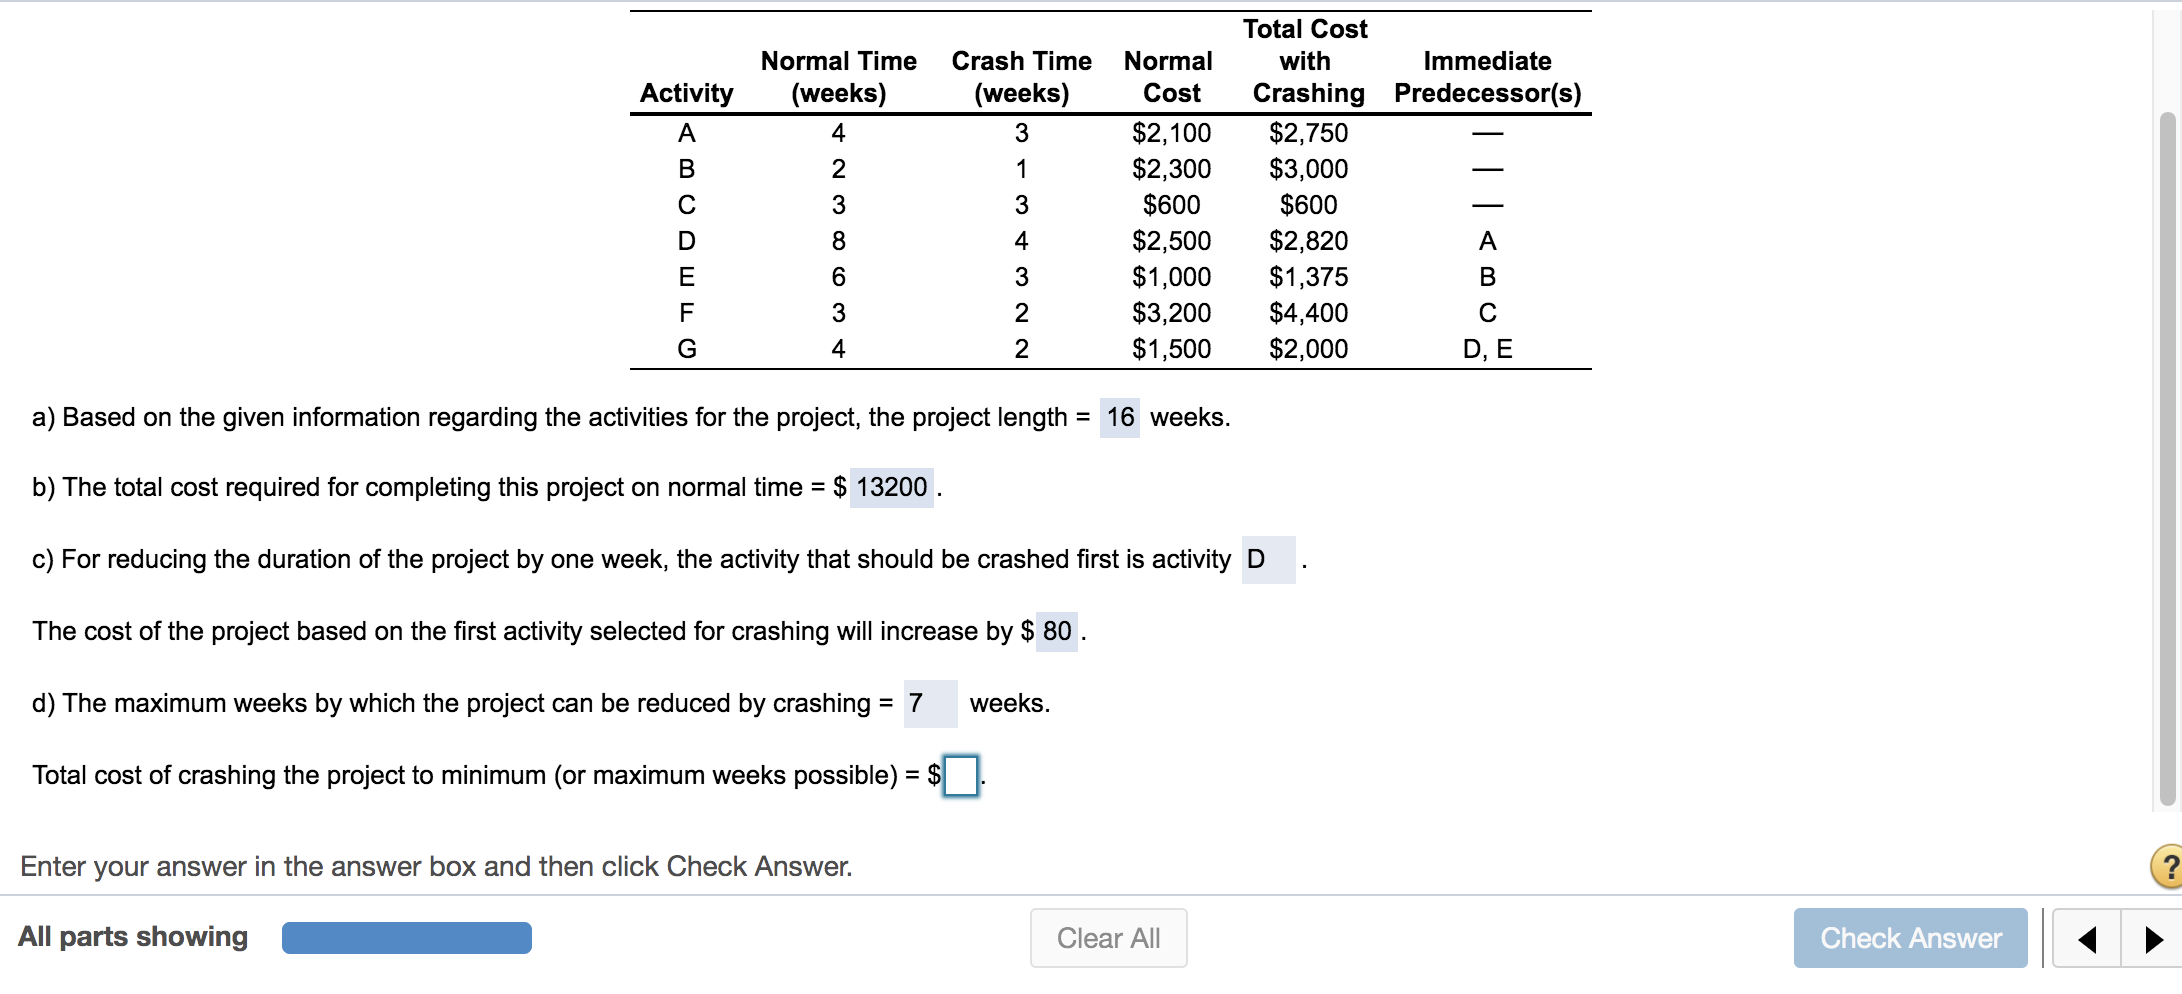Select the 13200 total cost answer field

click(890, 488)
